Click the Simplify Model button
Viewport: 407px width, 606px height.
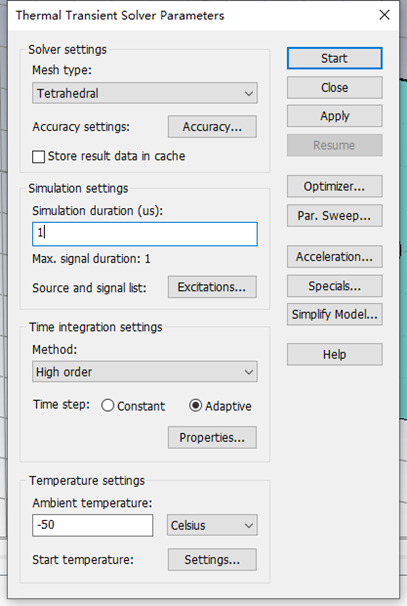tap(334, 315)
